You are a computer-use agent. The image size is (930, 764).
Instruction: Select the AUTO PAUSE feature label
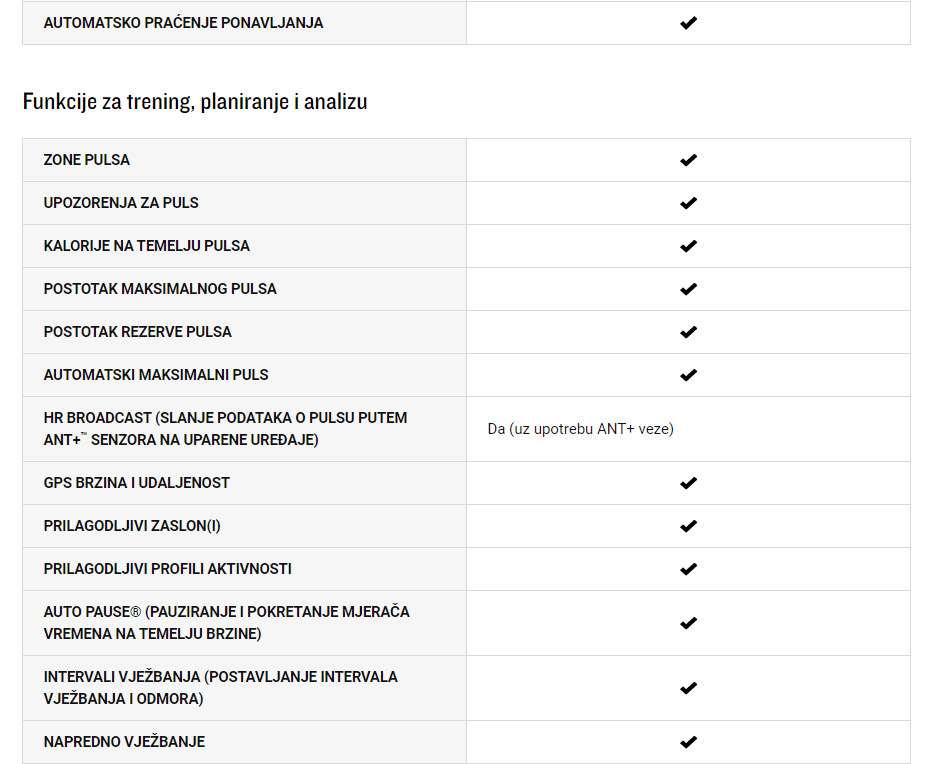coord(227,623)
